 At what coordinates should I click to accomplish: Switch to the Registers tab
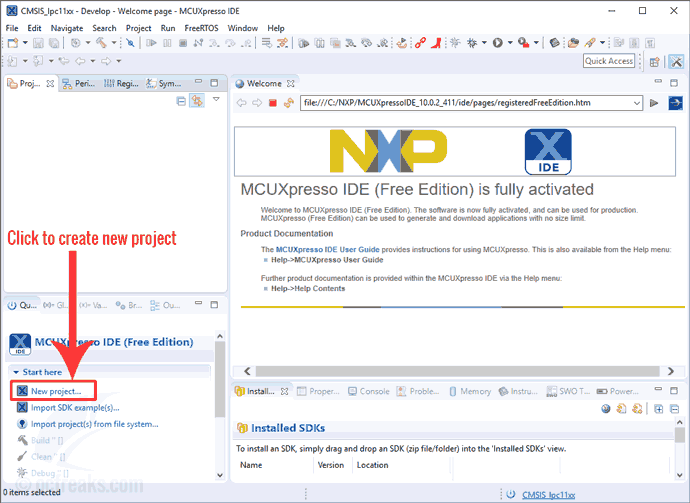coord(121,83)
